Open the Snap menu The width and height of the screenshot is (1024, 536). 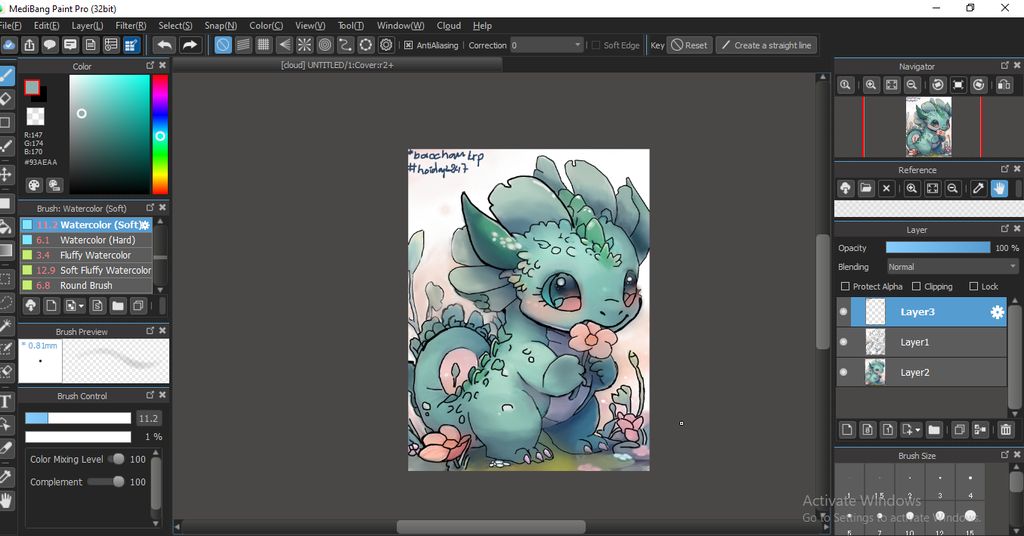click(220, 25)
